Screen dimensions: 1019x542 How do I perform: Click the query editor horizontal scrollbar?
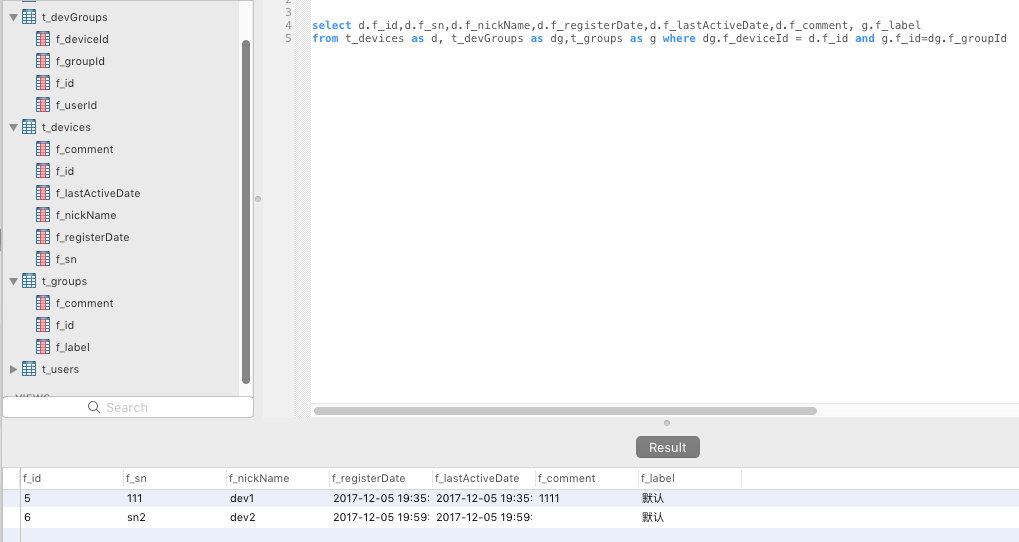(x=565, y=410)
